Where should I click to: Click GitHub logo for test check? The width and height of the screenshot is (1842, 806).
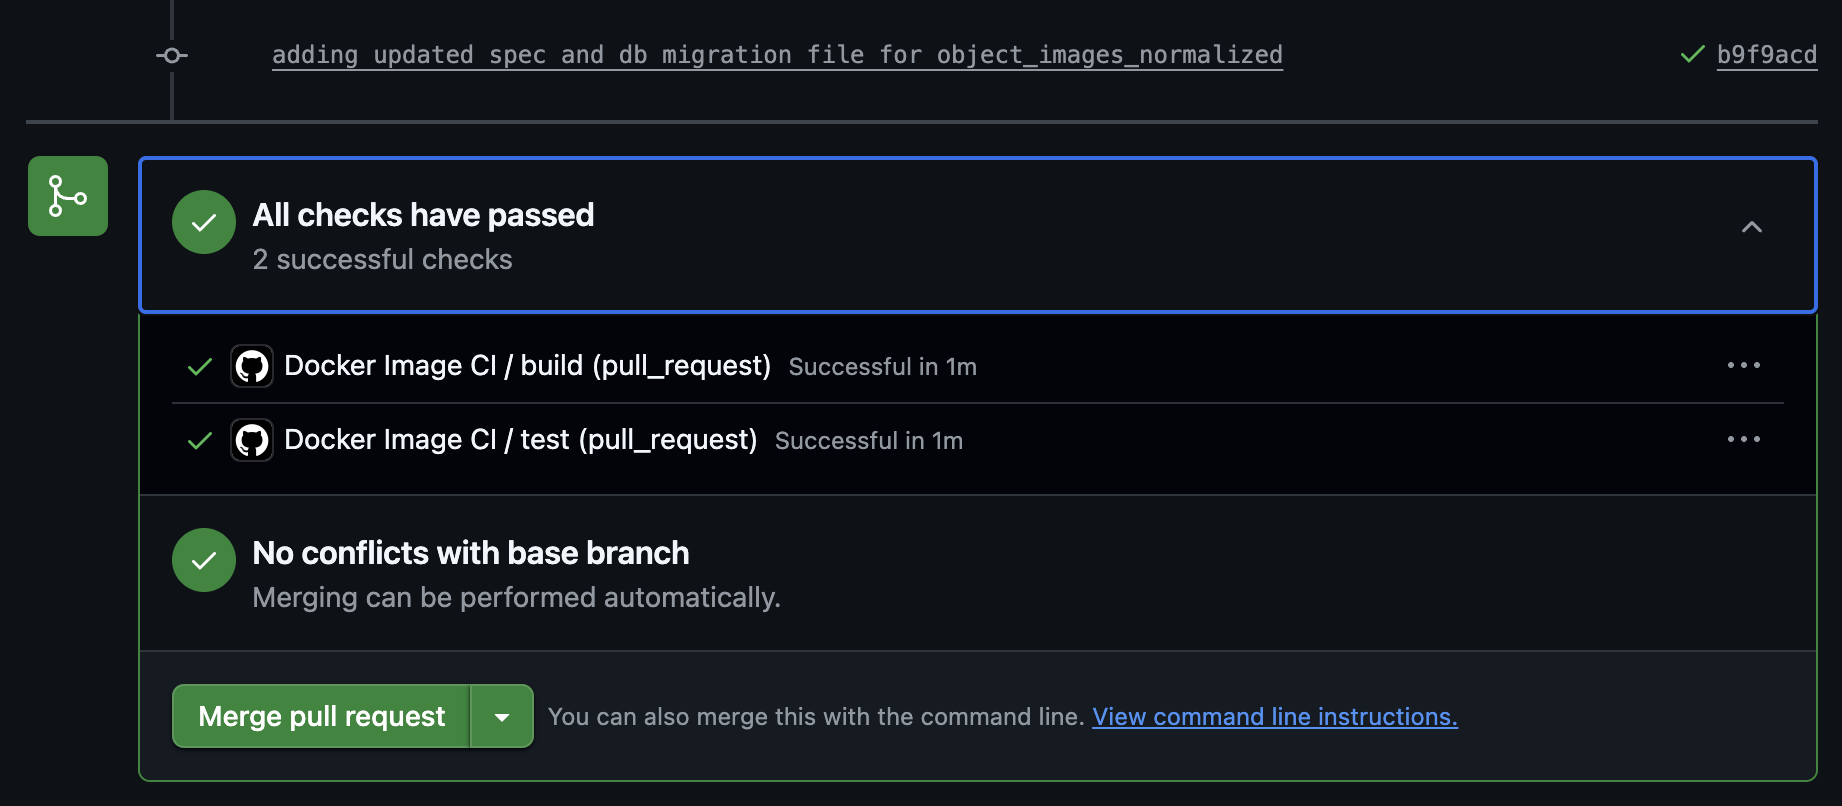point(252,440)
